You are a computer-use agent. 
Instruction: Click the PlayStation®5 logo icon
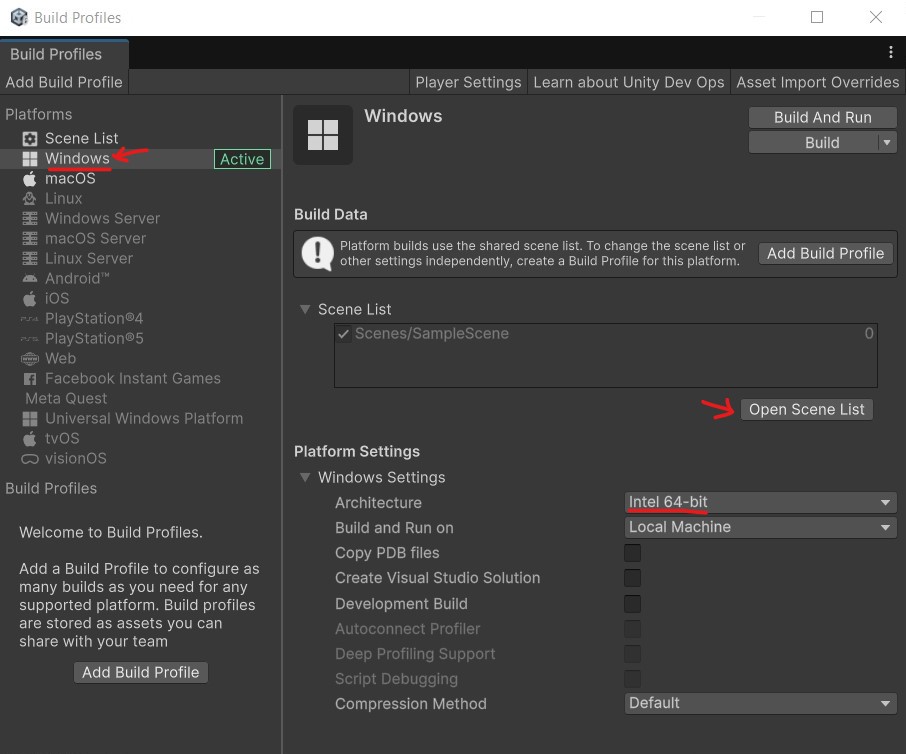coord(29,339)
